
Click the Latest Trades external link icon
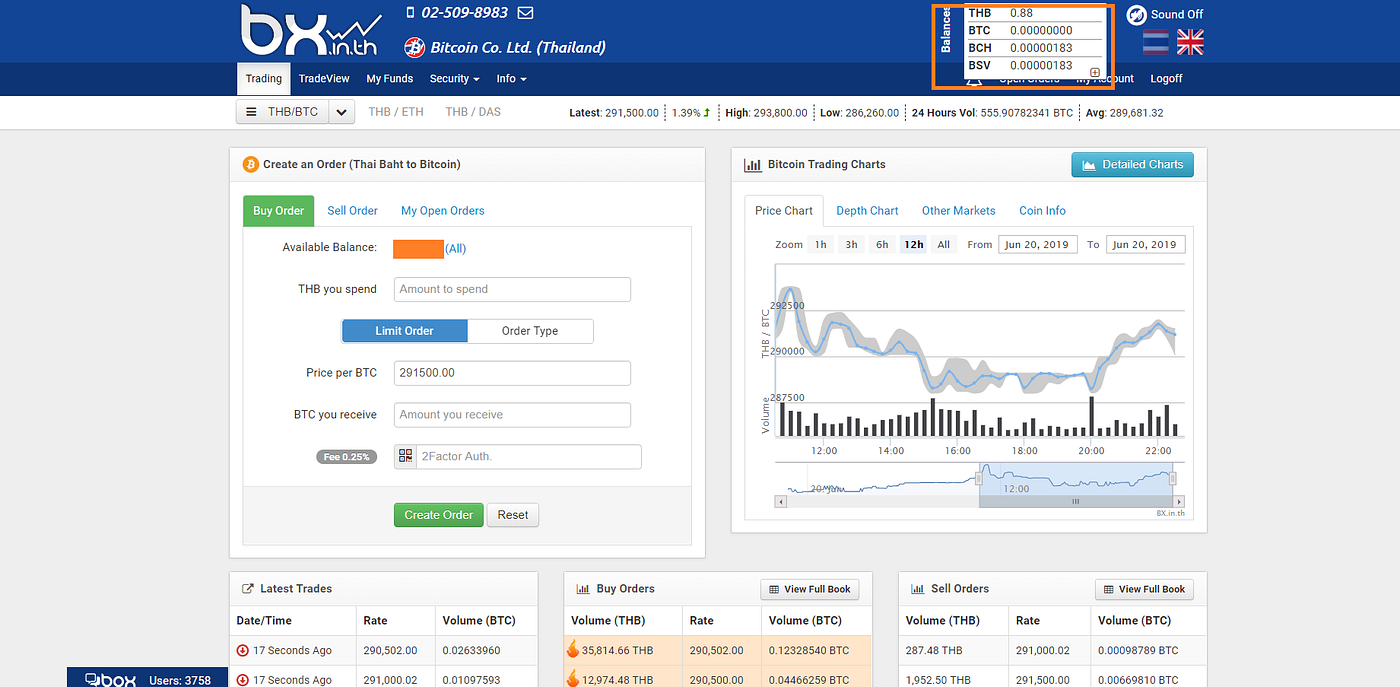pyautogui.click(x=248, y=589)
